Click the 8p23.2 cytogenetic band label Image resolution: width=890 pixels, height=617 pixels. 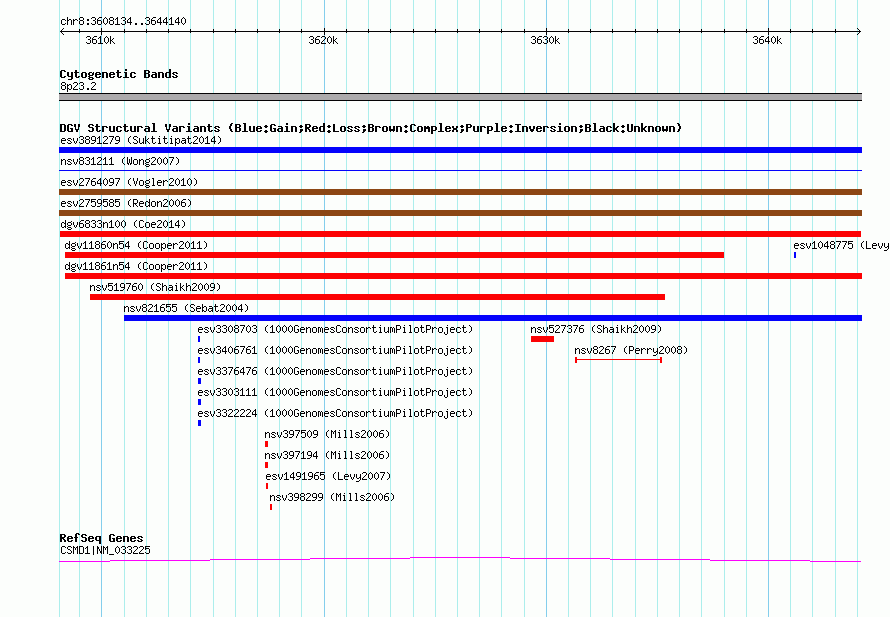coord(78,86)
